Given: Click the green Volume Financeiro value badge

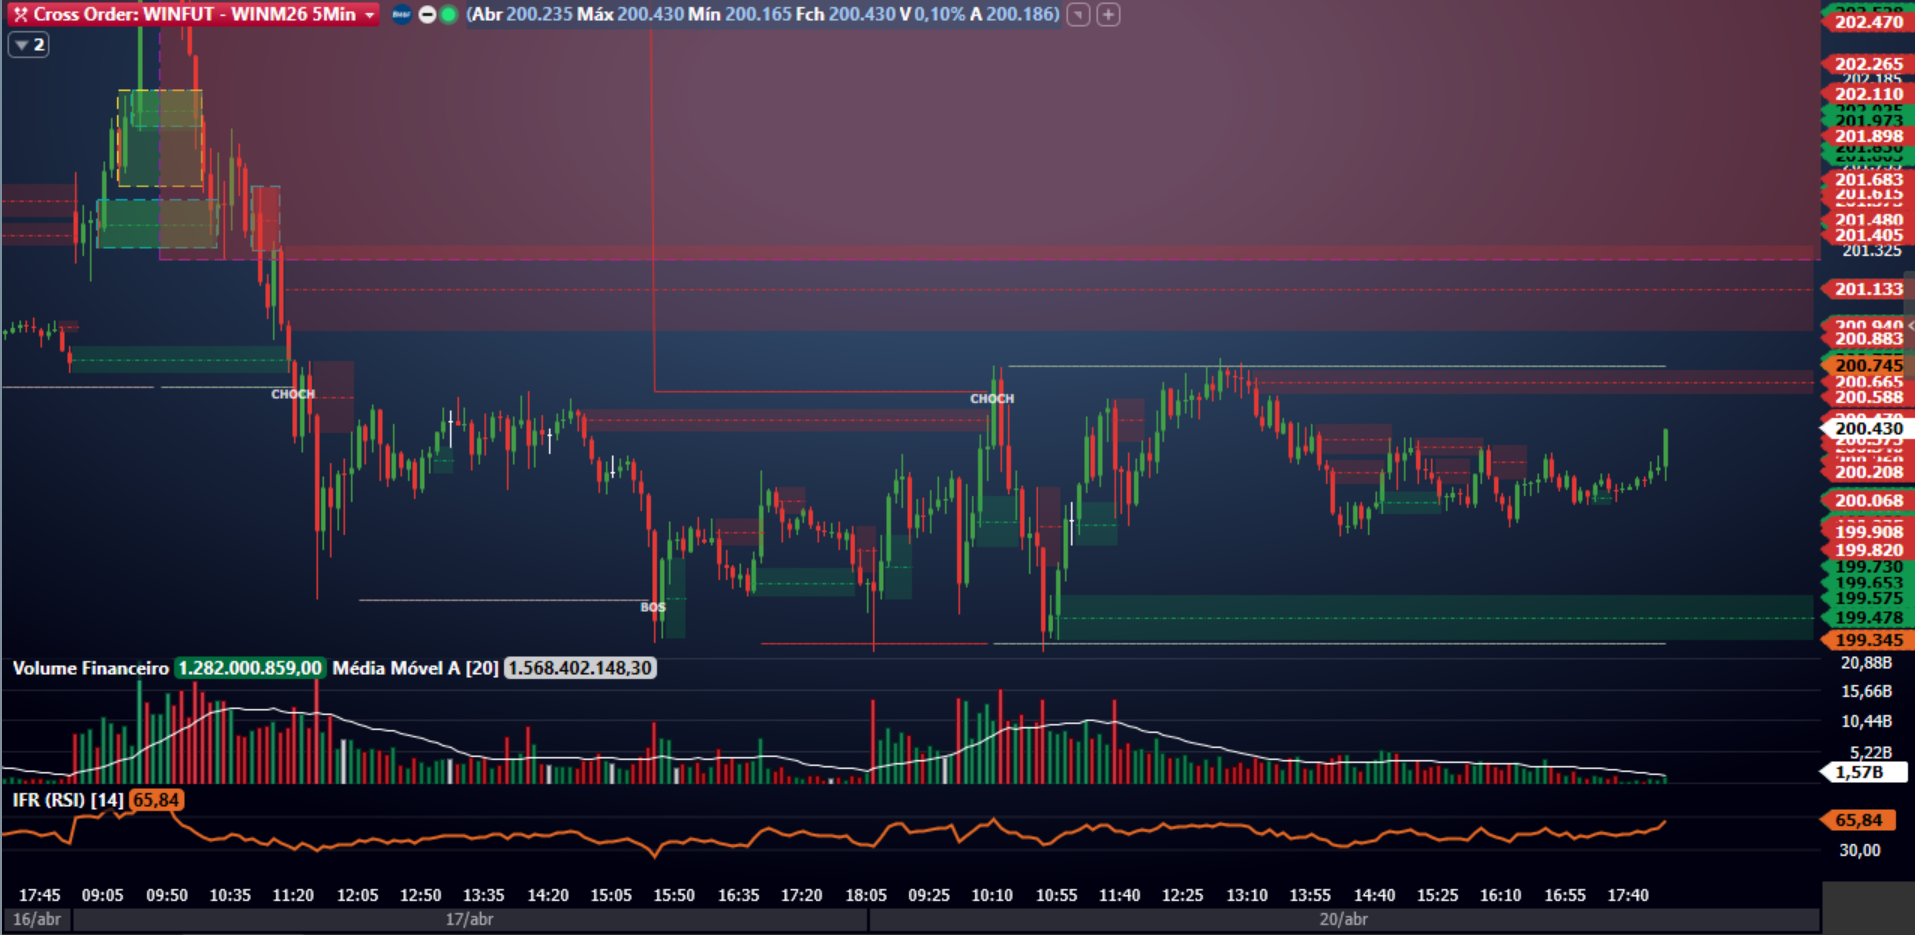Looking at the screenshot, I should (250, 668).
